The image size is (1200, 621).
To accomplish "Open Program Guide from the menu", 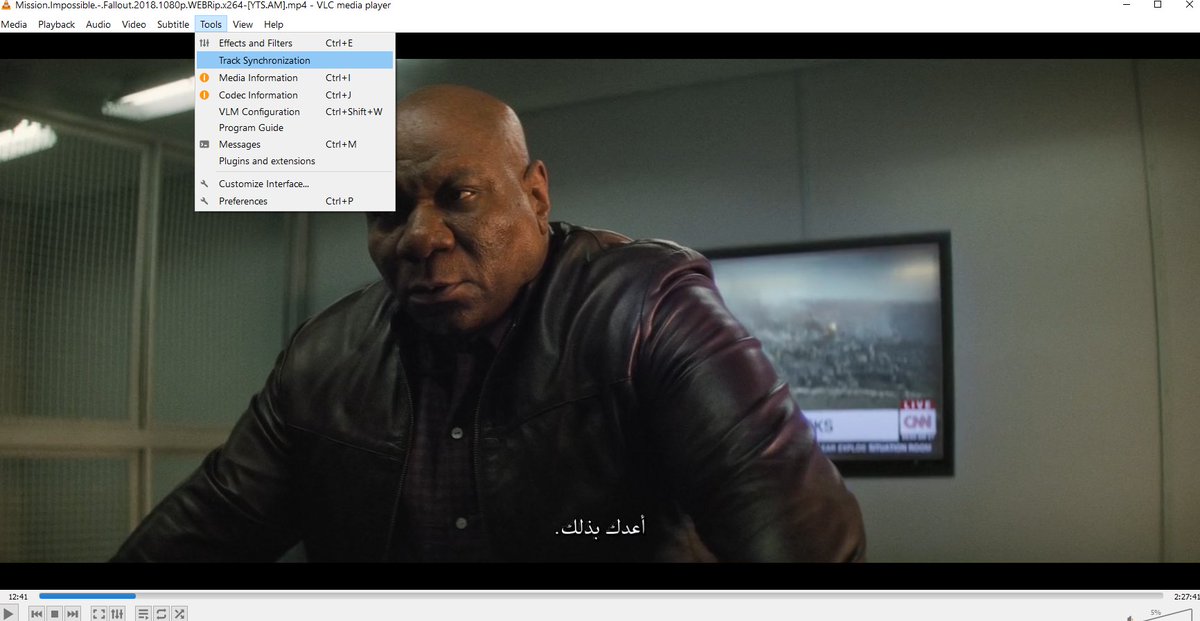I will (x=295, y=128).
